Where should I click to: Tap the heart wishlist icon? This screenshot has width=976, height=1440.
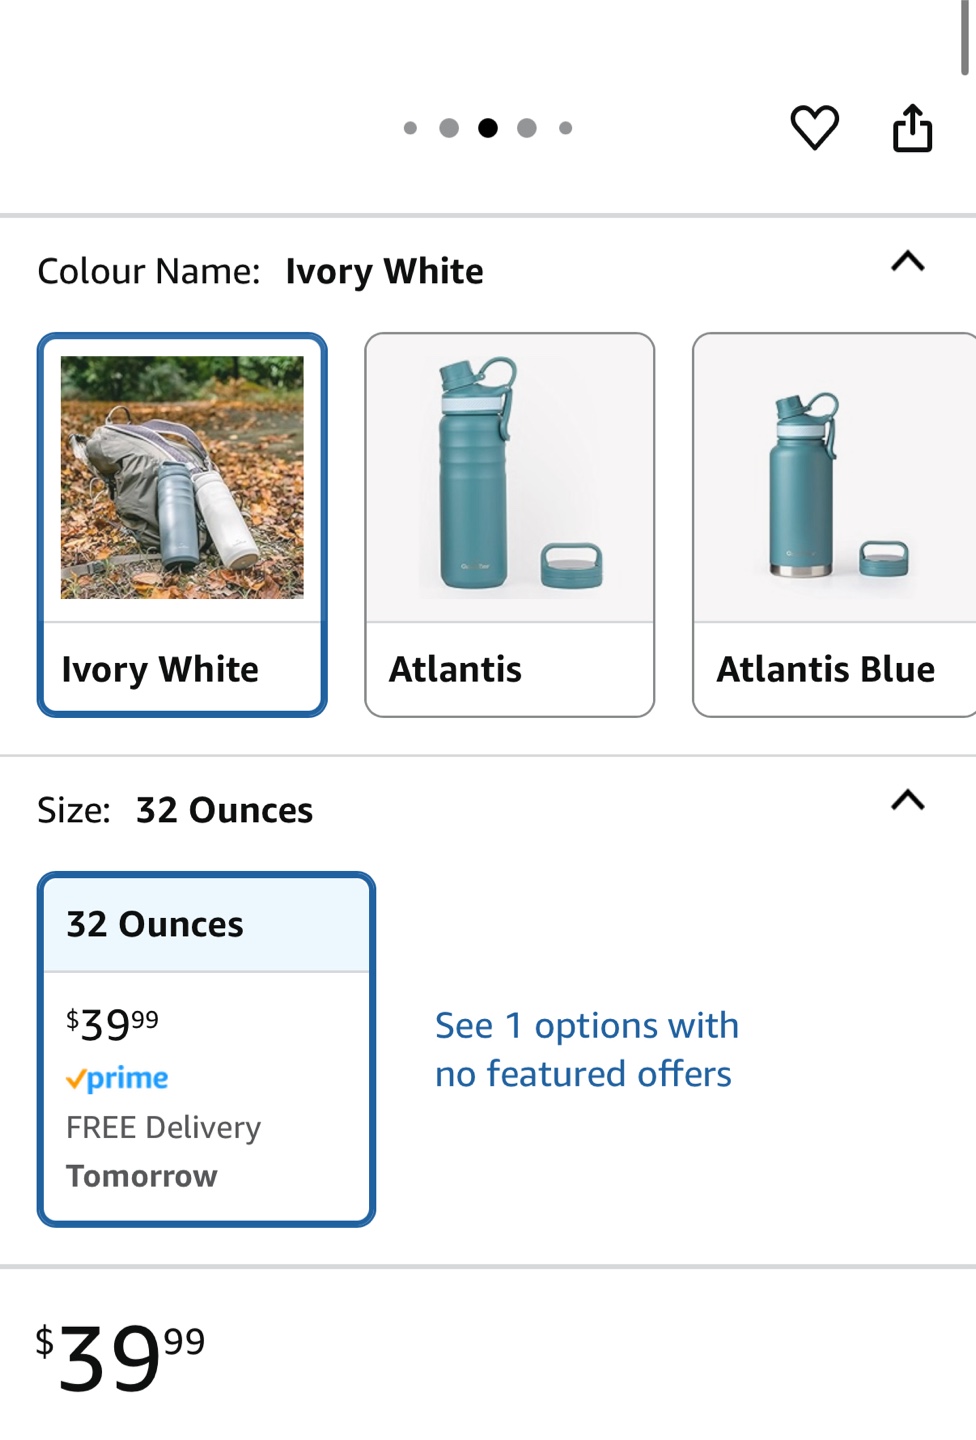(815, 128)
